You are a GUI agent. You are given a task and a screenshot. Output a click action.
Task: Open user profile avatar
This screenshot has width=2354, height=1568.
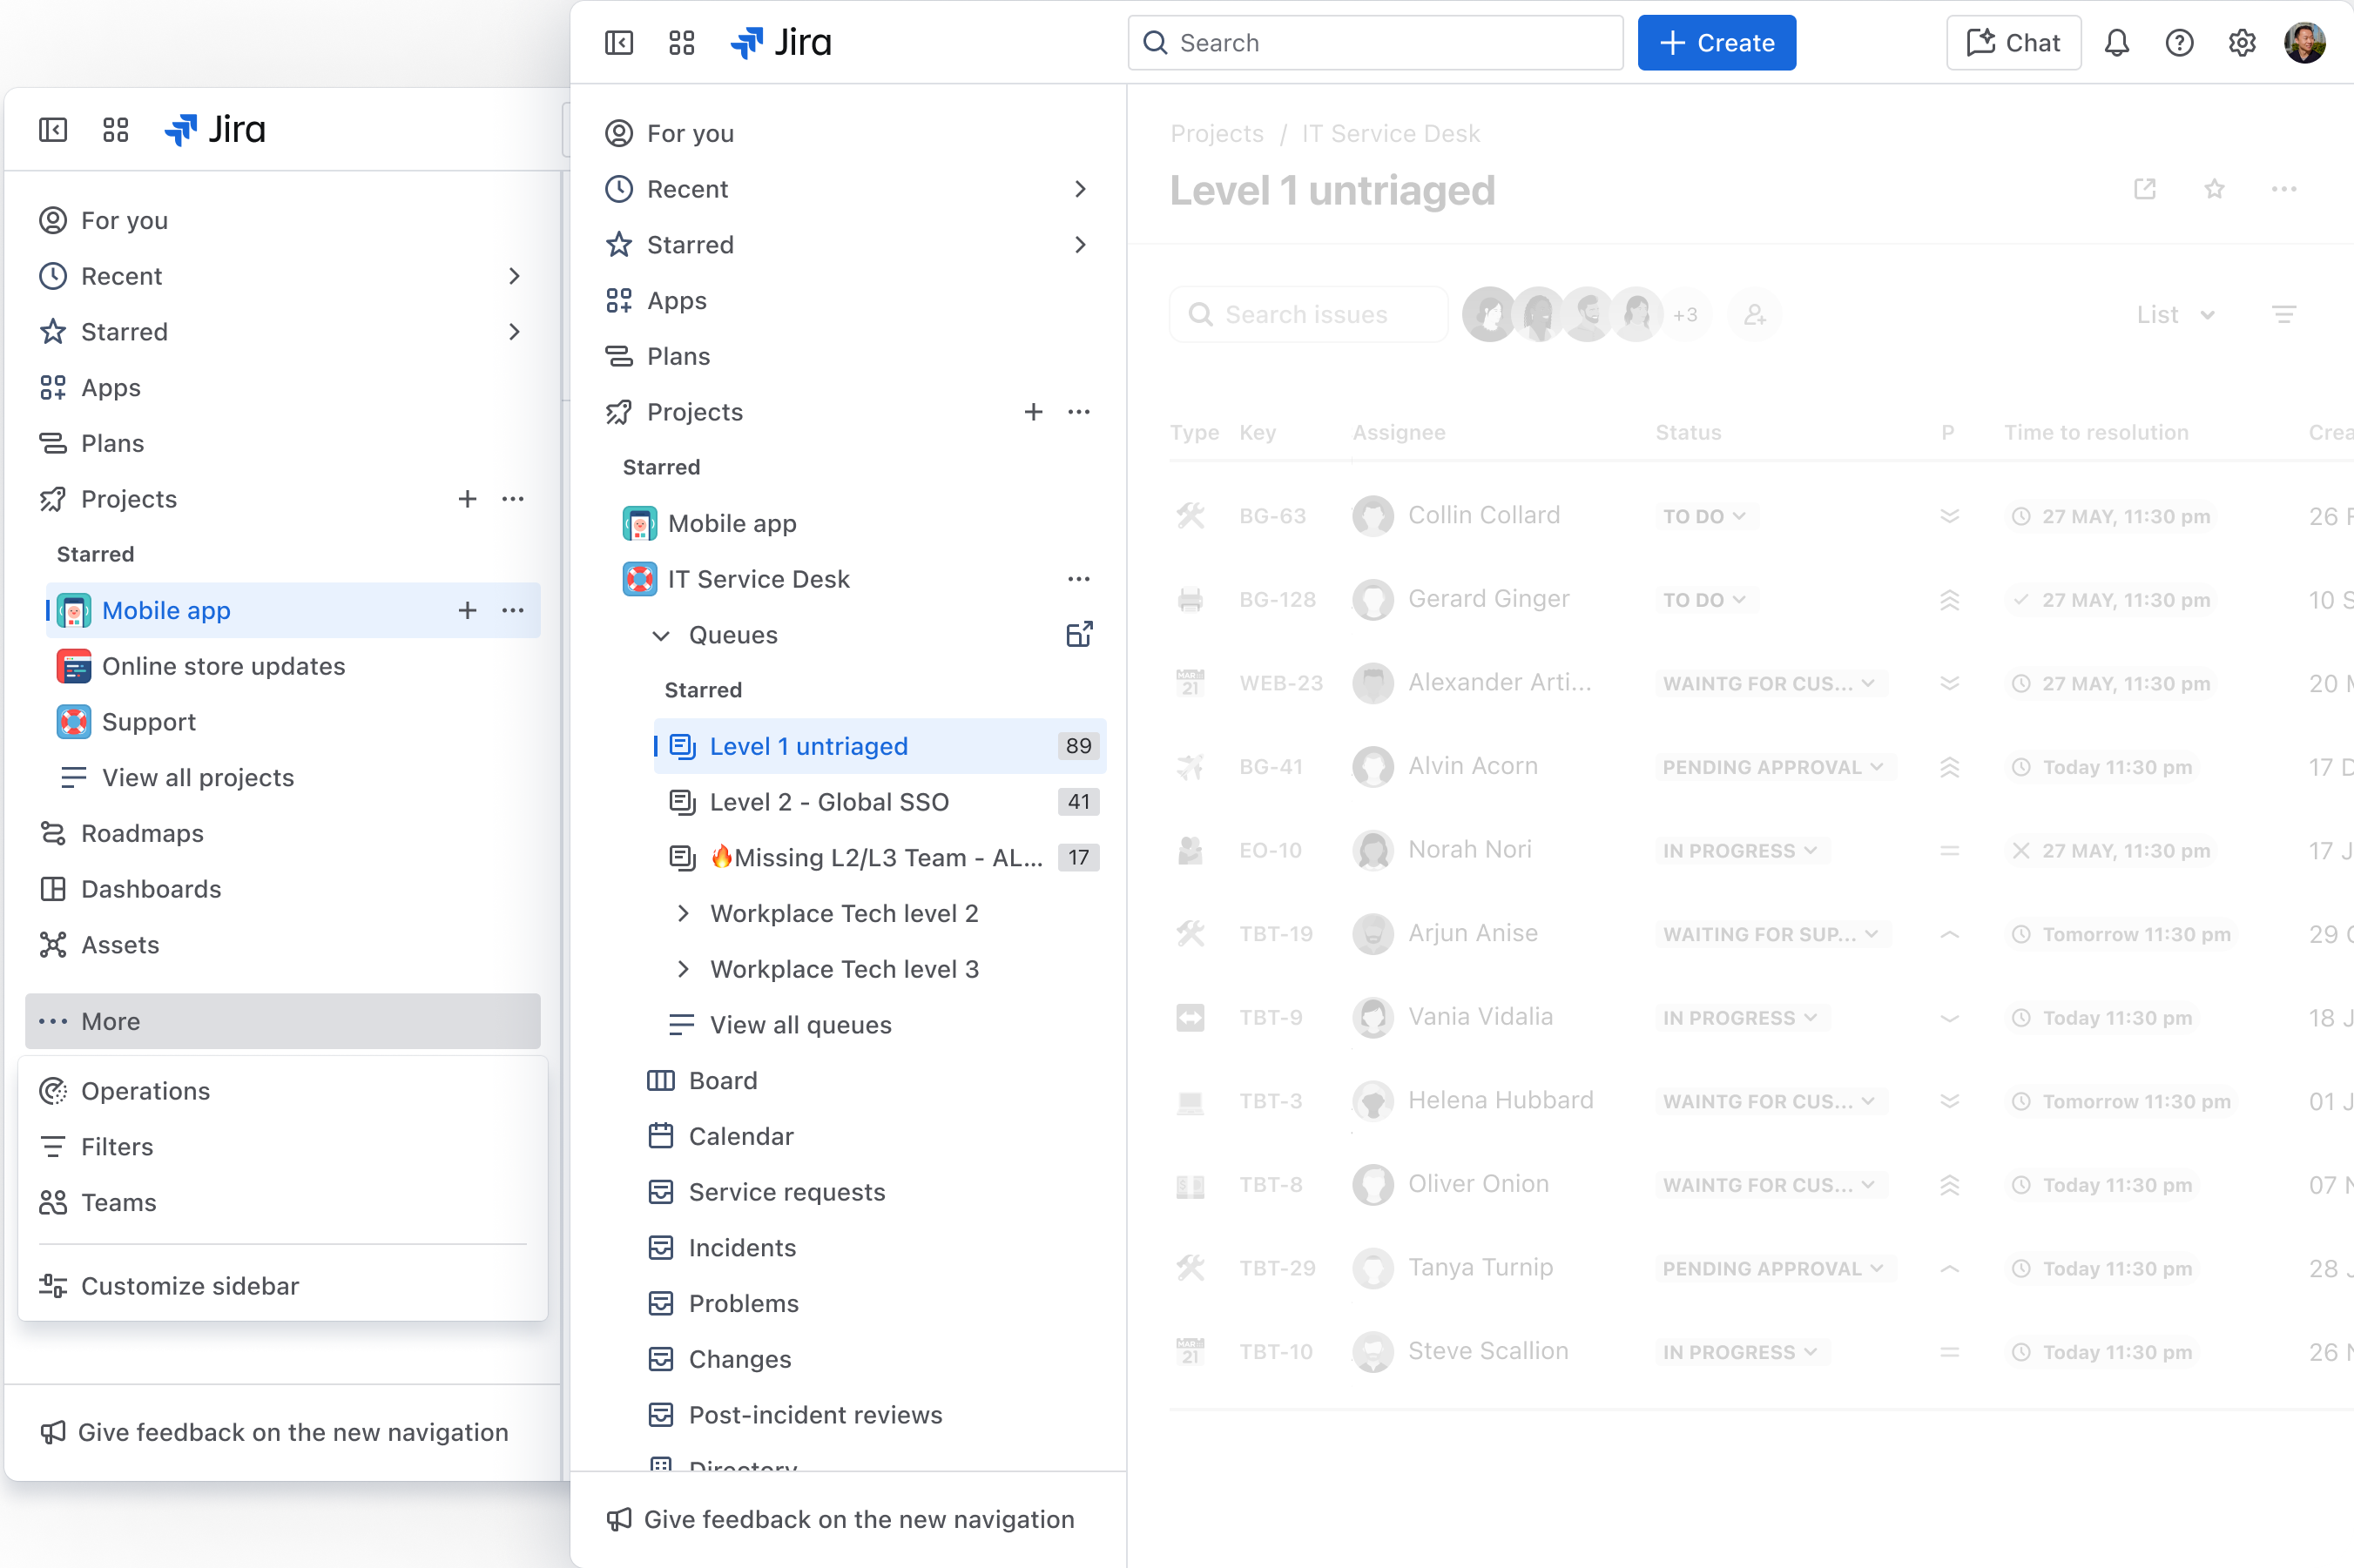(2304, 43)
